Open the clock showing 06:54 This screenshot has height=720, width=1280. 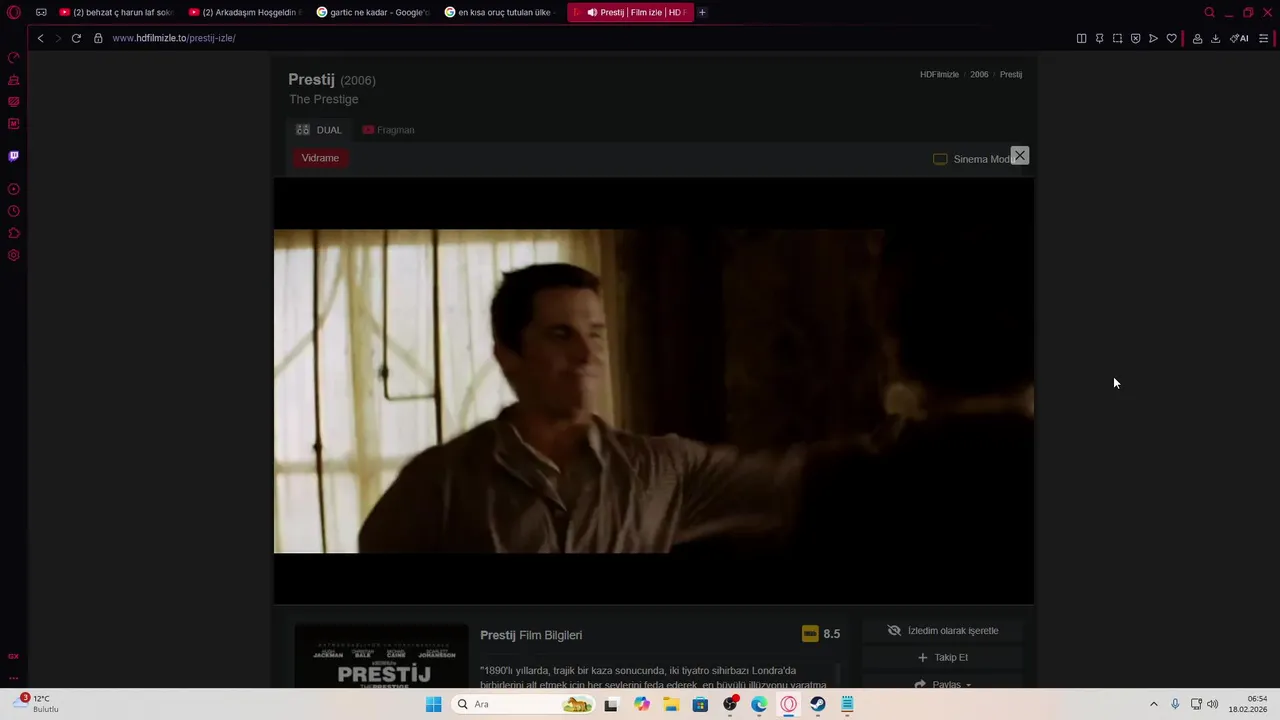click(1248, 704)
